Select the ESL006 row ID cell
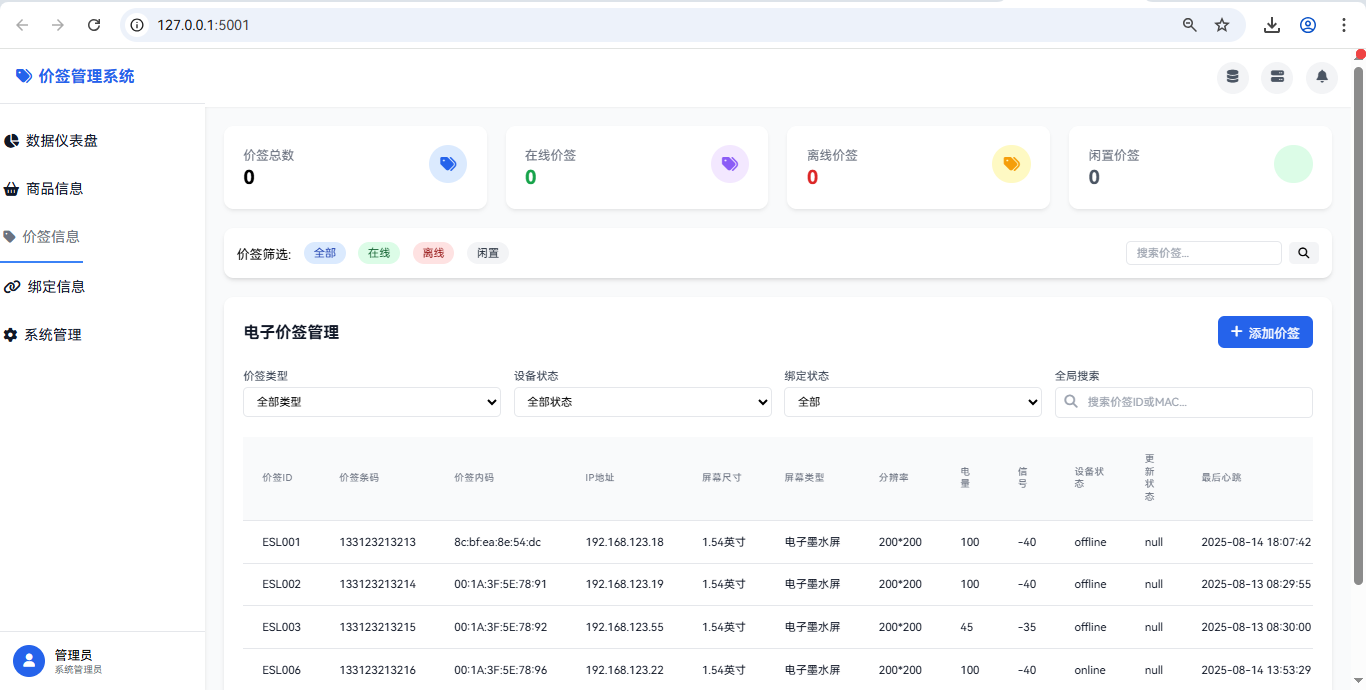The width and height of the screenshot is (1366, 690). [x=281, y=670]
